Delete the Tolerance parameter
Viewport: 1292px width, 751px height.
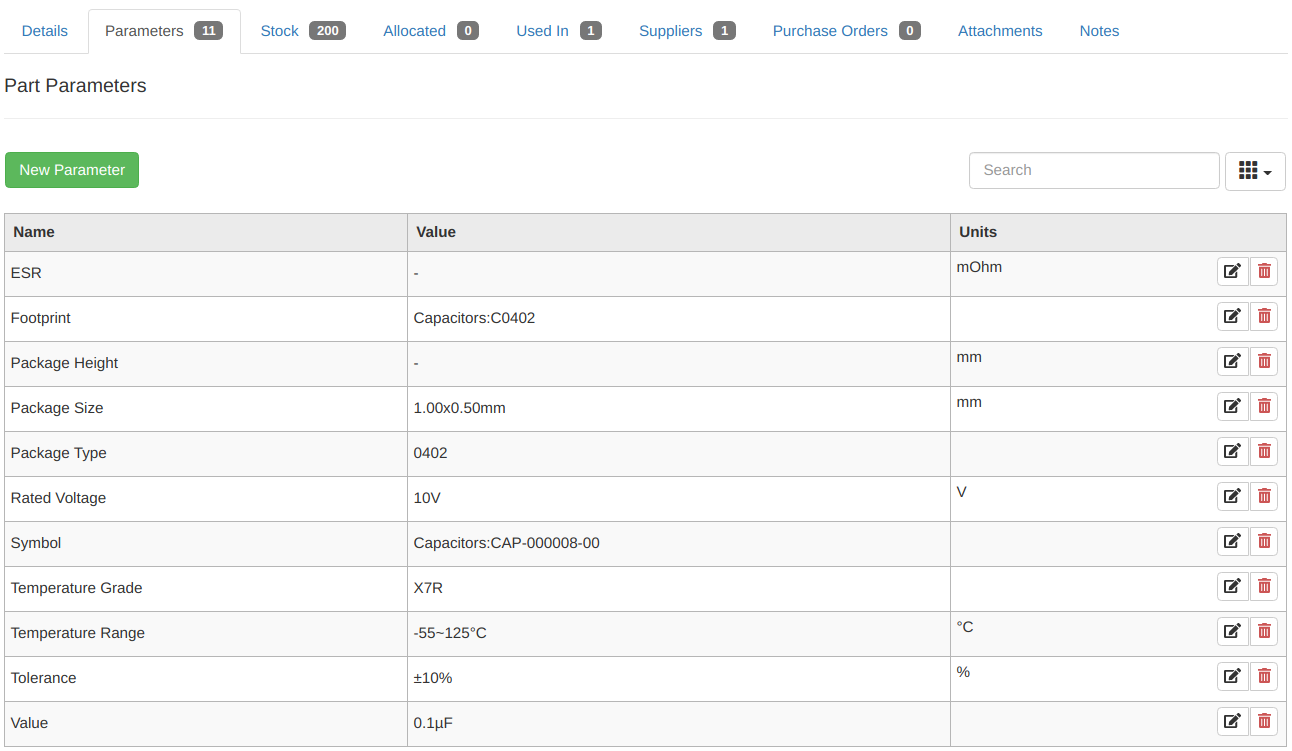click(1264, 676)
